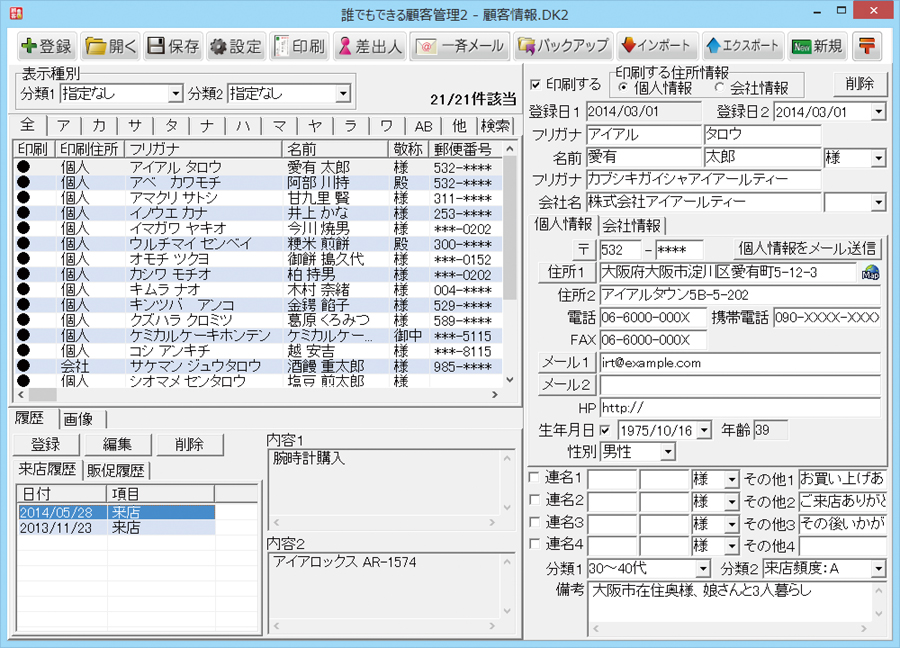This screenshot has width=900, height=648.
Task: Click the 印刷 print toolbar button
Action: (x=299, y=46)
